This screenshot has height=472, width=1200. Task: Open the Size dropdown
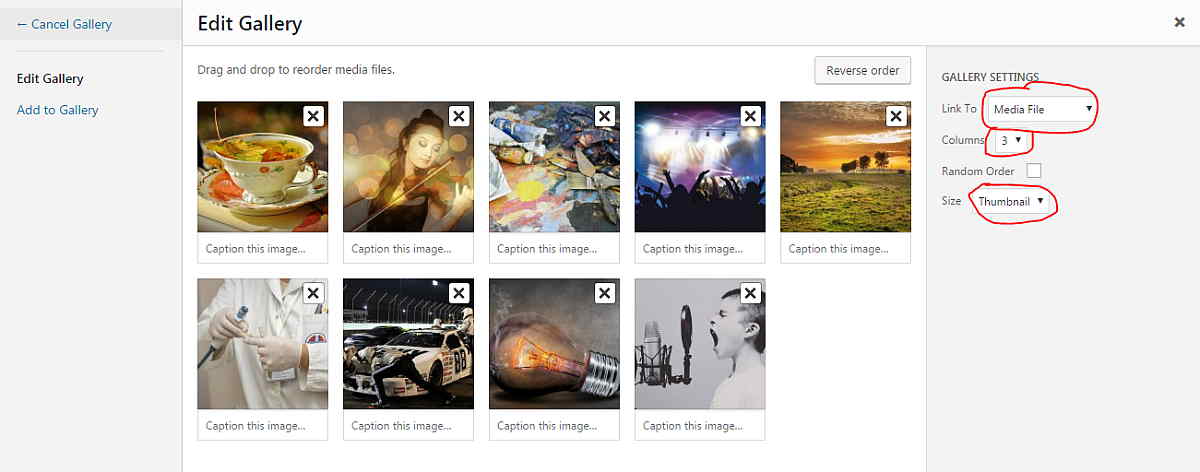point(1013,201)
